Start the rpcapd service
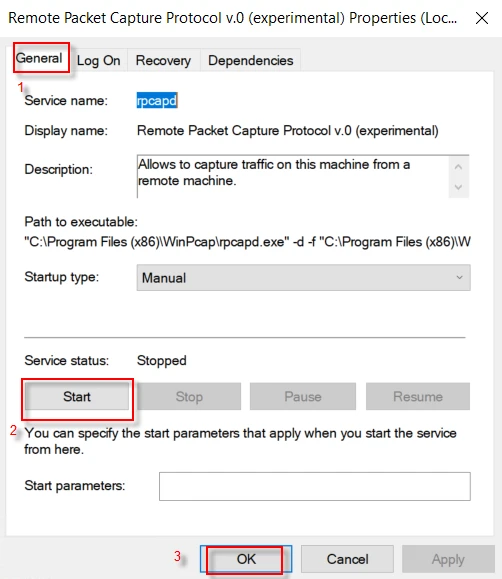 (77, 397)
